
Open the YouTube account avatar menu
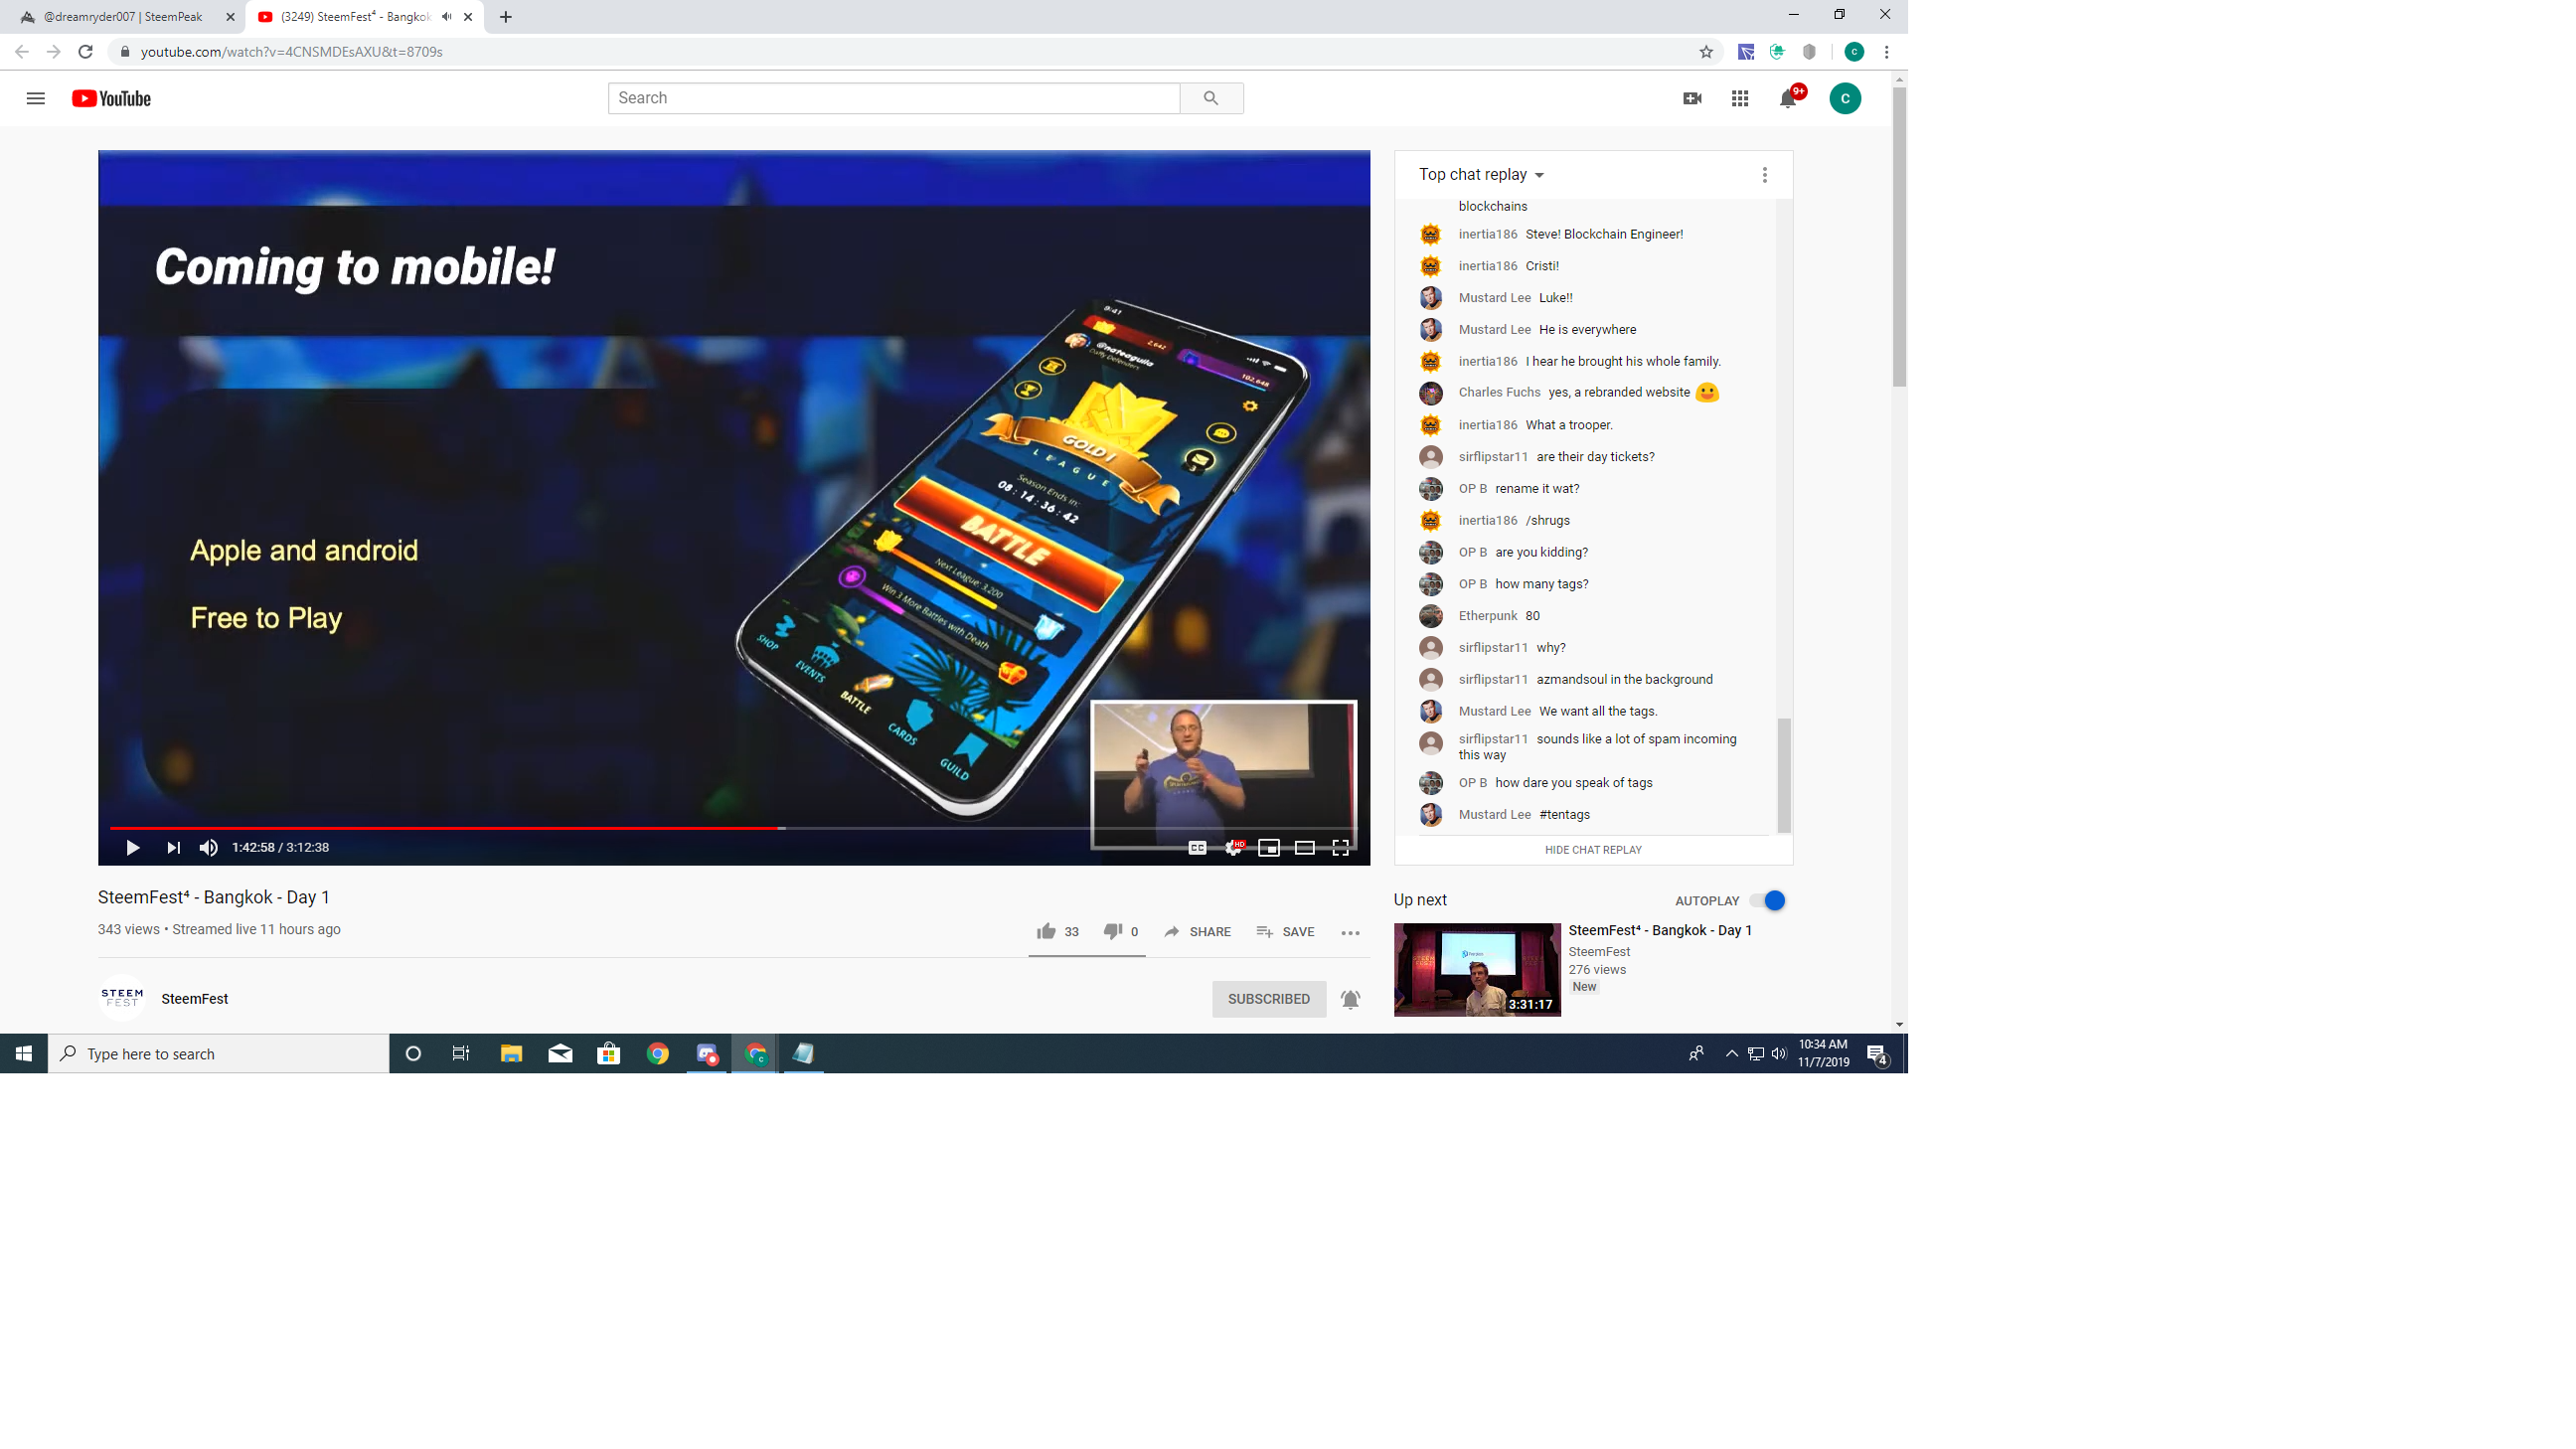pyautogui.click(x=1845, y=98)
